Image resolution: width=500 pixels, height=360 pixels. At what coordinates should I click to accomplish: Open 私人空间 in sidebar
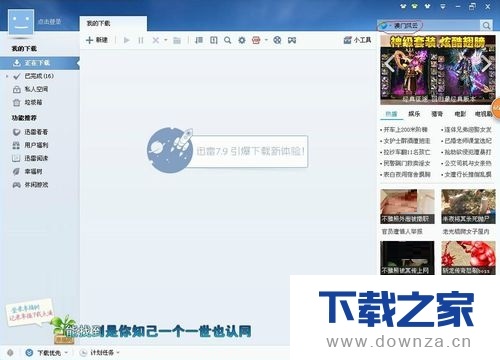tap(36, 89)
